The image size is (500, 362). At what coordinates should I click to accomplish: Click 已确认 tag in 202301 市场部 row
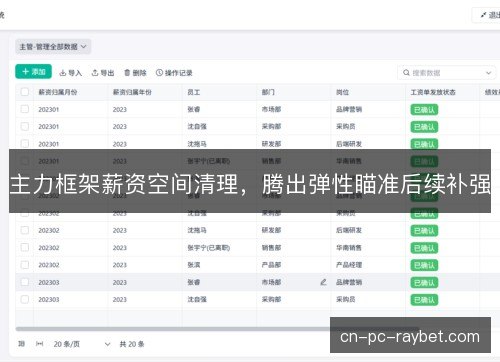click(x=424, y=110)
